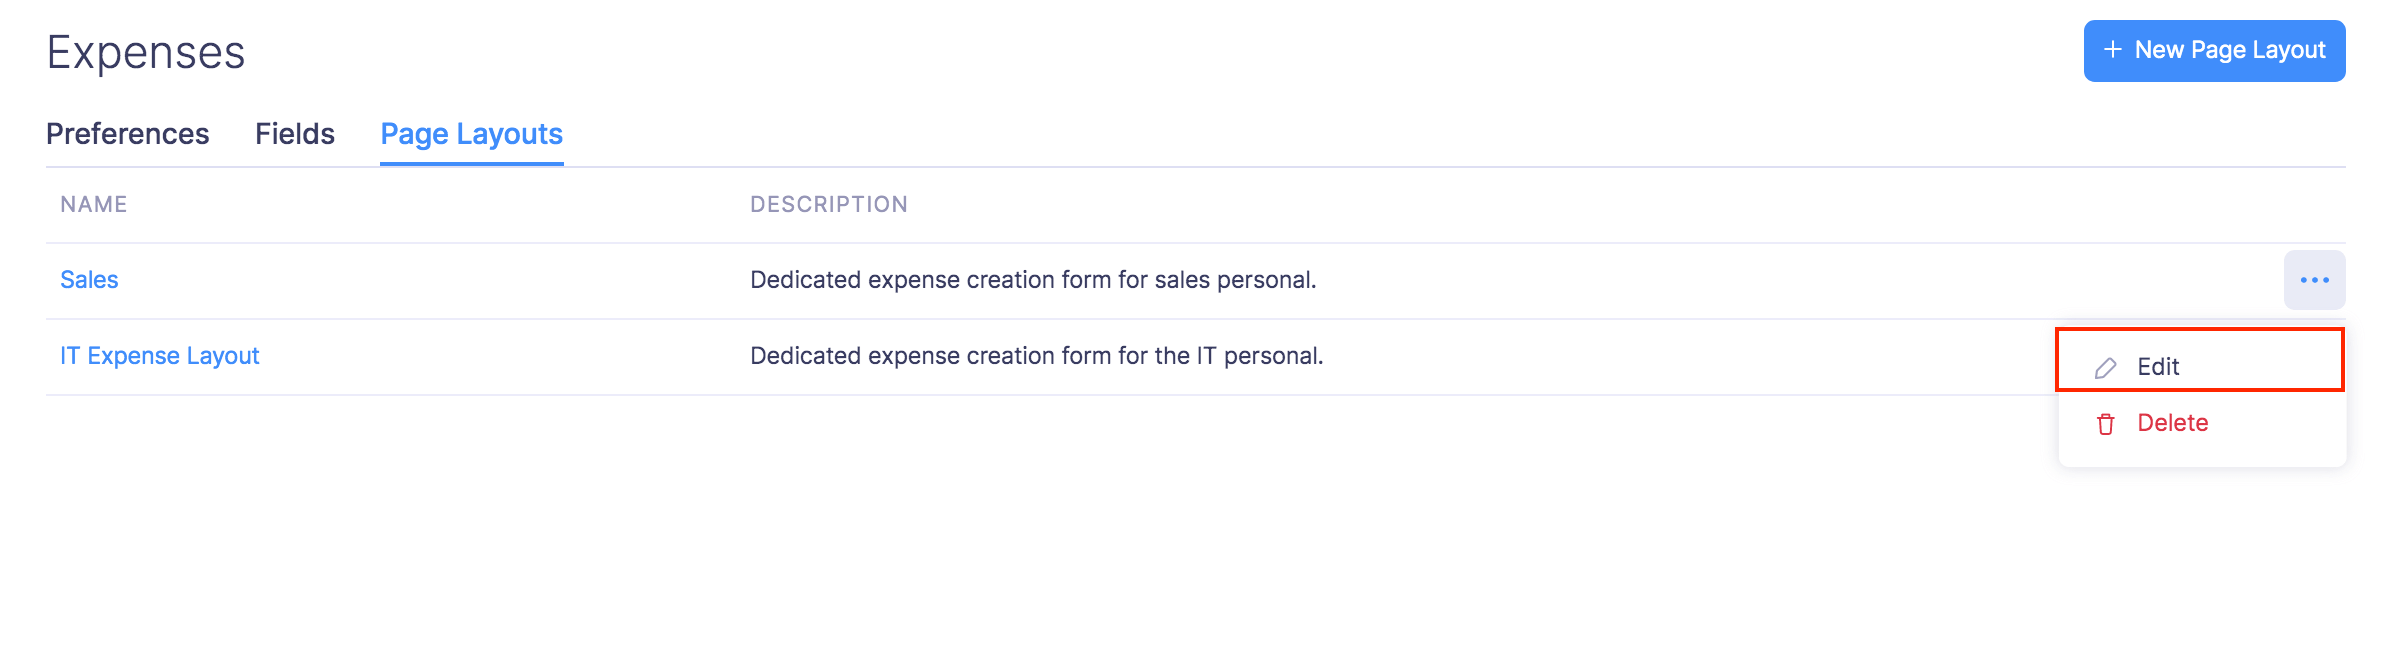Click the Expenses page heading

click(146, 53)
